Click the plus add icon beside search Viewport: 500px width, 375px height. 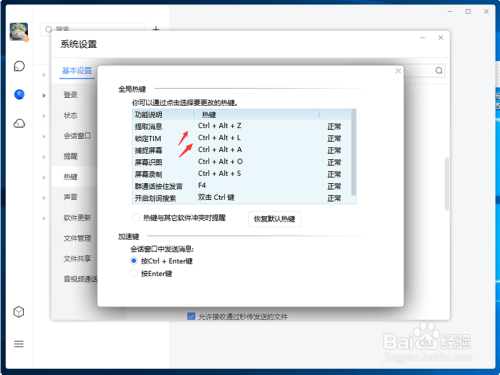pos(156,29)
